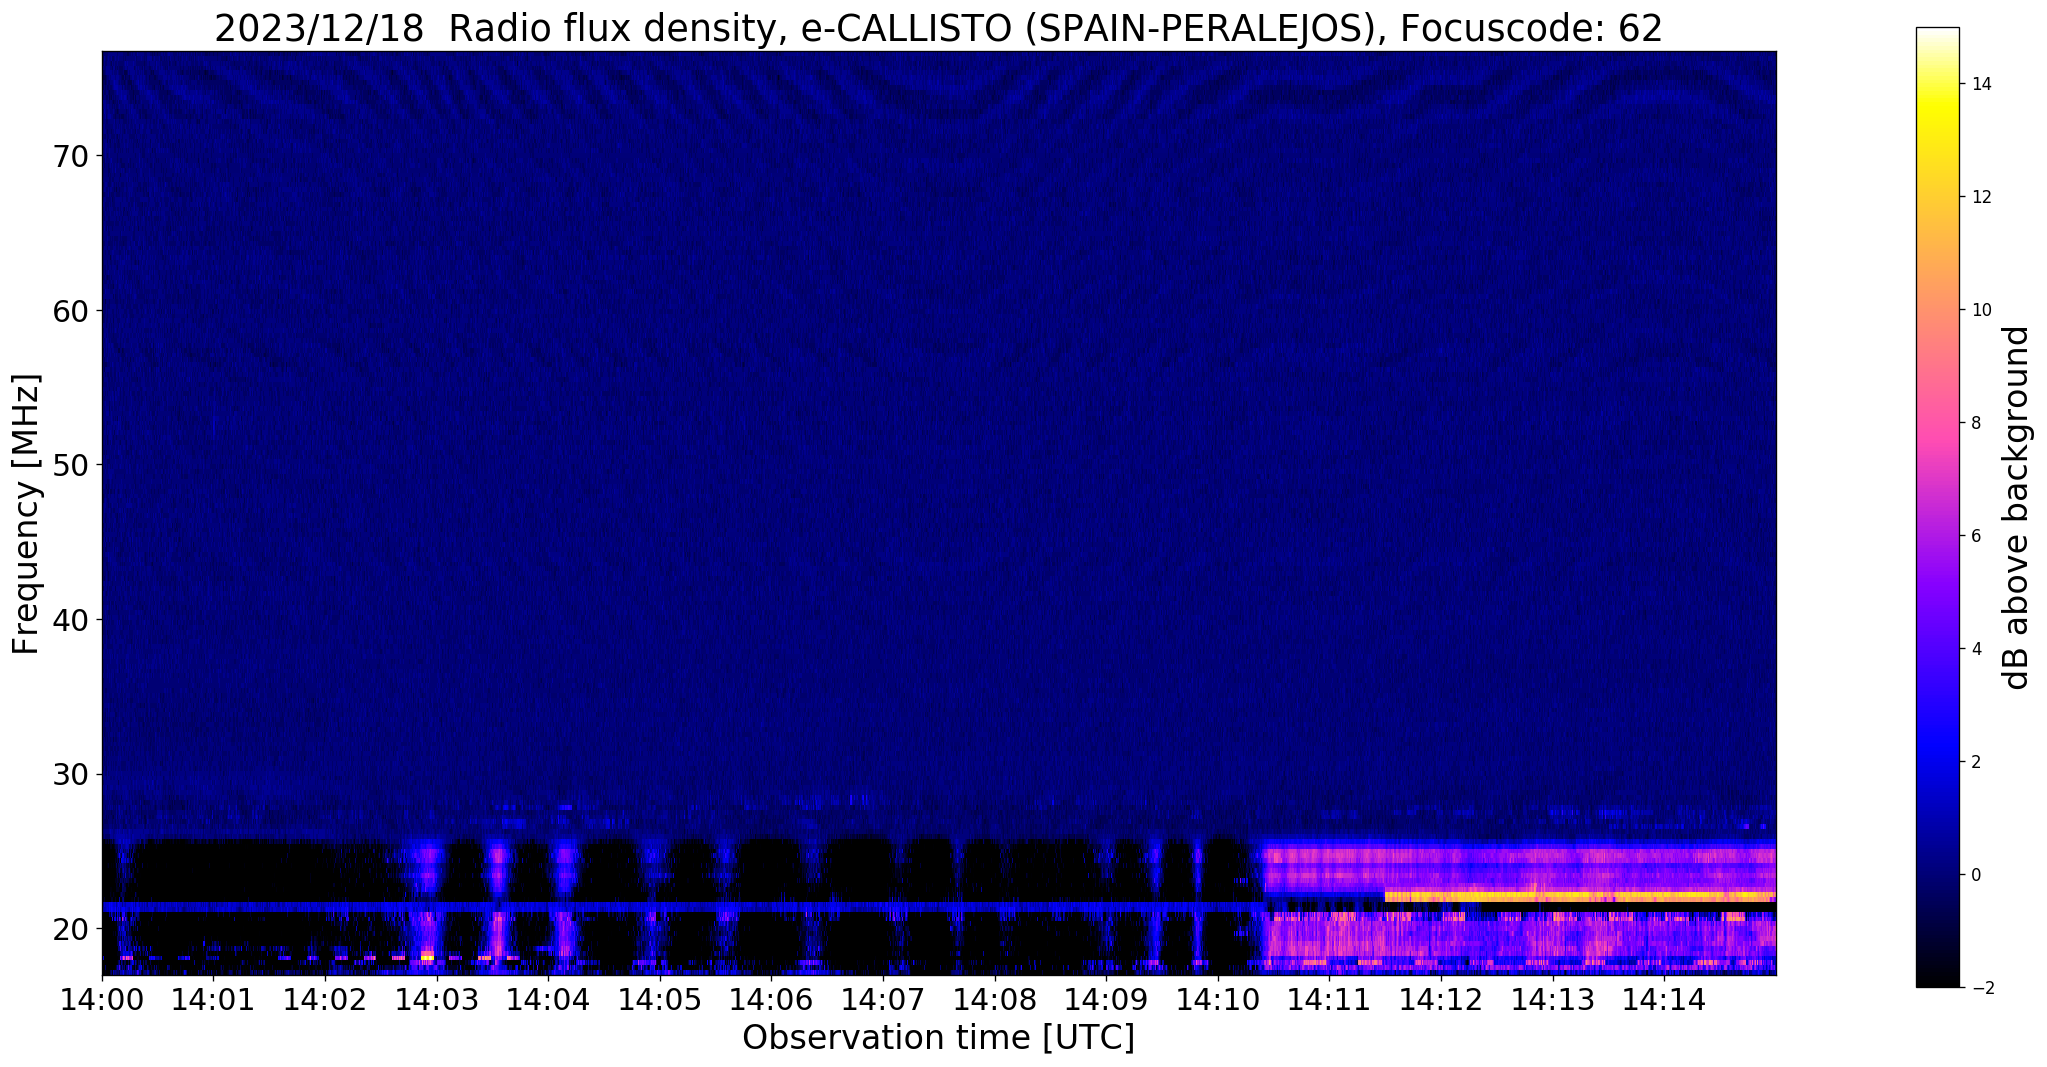Click the 14:11 time tick label

(1329, 1000)
